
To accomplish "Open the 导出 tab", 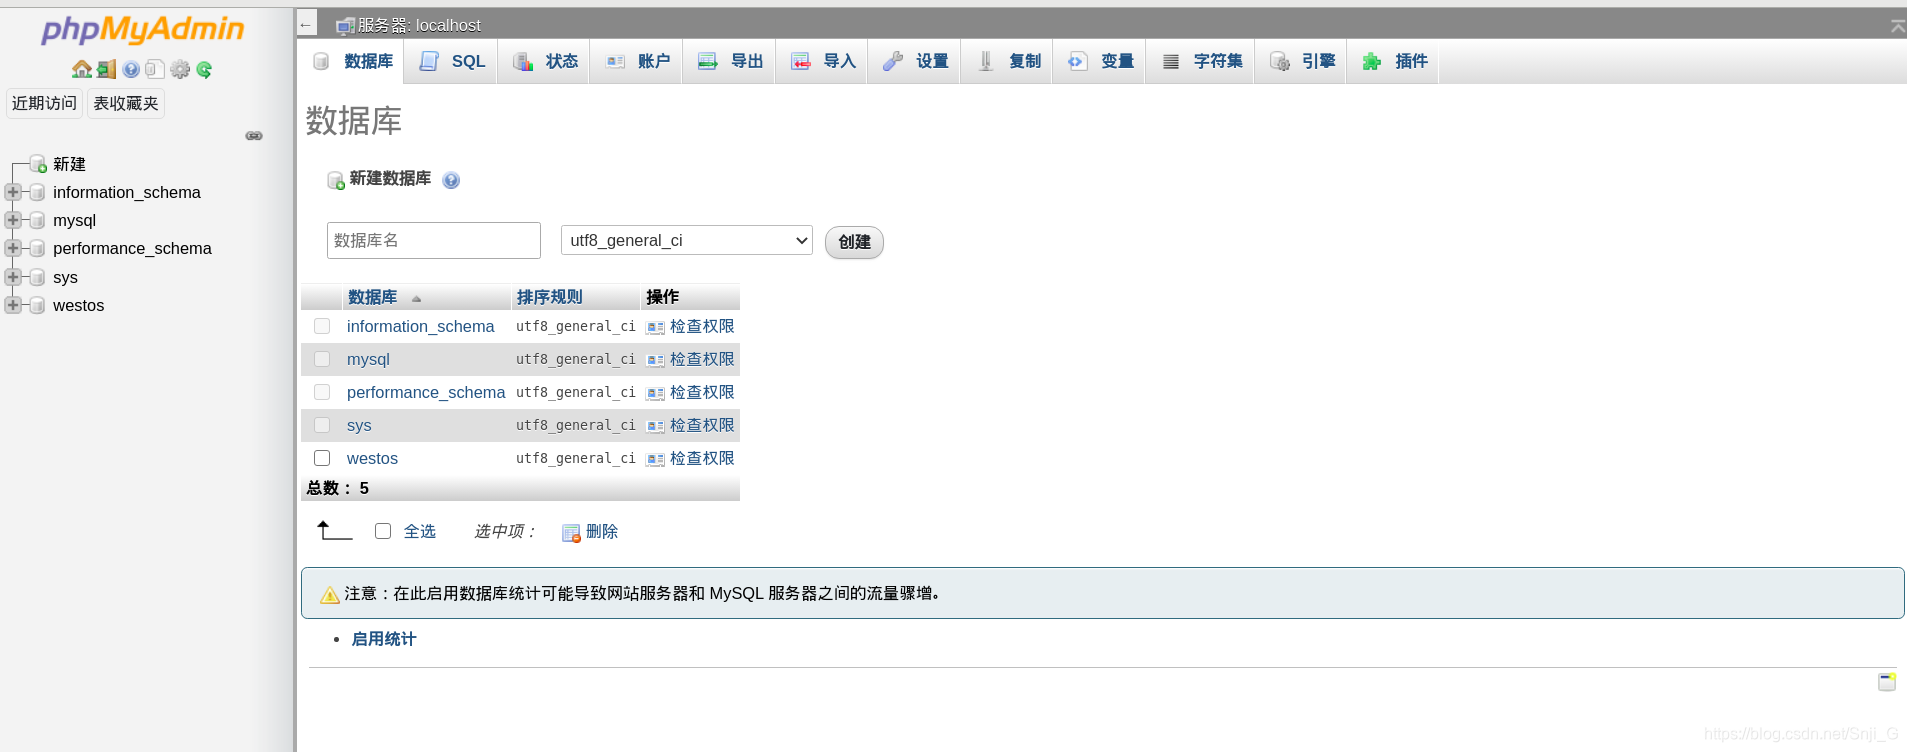I will click(x=730, y=61).
